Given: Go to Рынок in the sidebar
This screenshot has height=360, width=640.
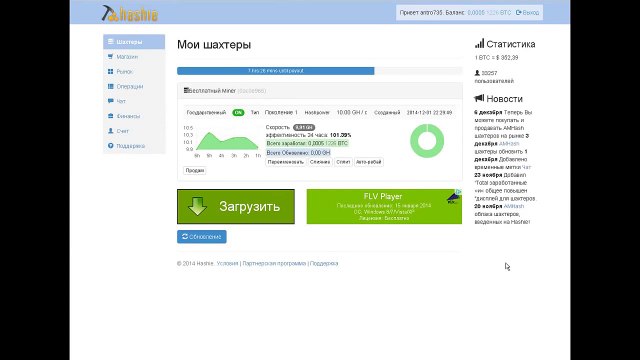Looking at the screenshot, I should click(x=134, y=71).
